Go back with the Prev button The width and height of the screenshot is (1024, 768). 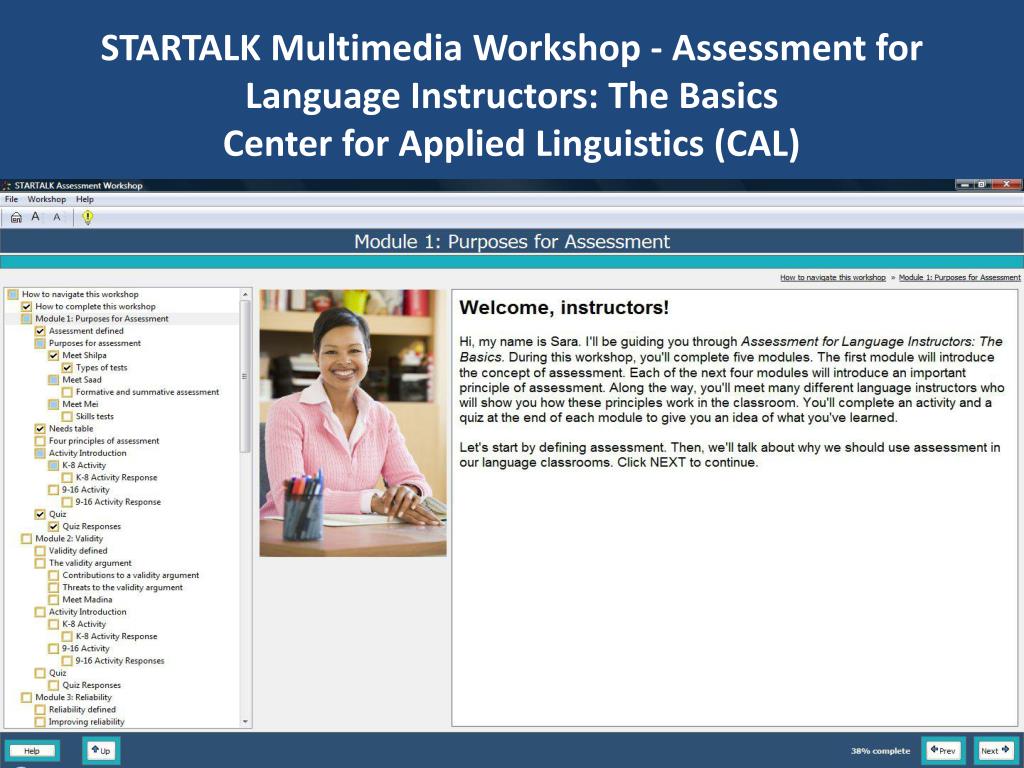click(943, 750)
